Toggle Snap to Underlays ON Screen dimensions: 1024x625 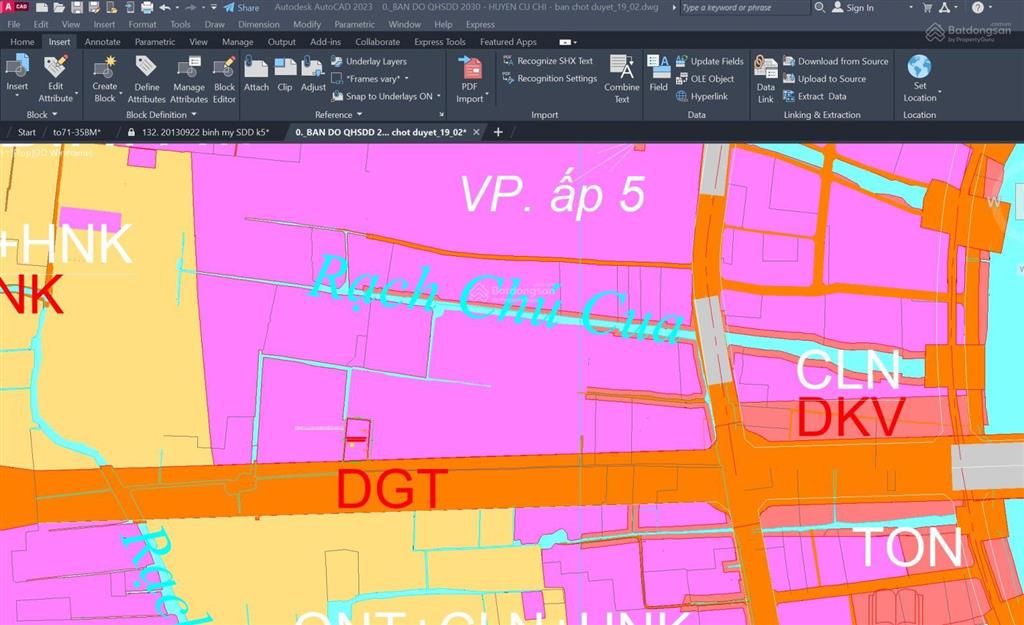(x=383, y=96)
